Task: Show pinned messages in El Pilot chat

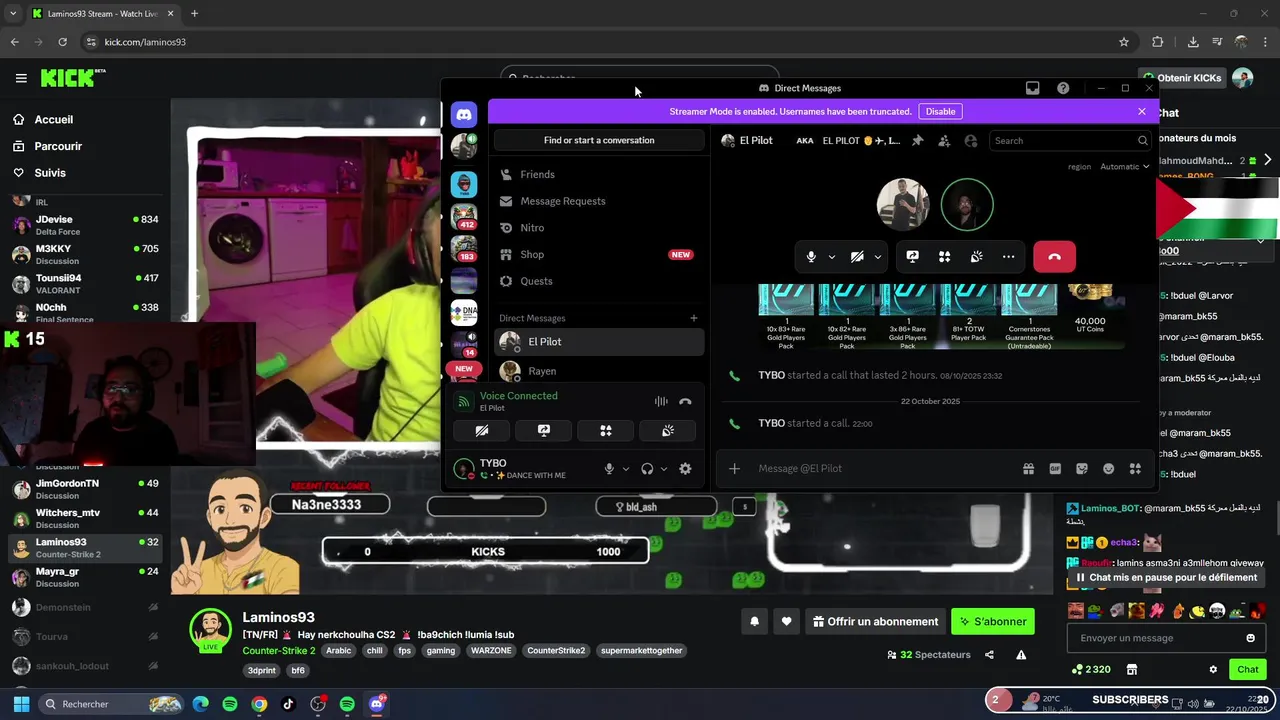Action: coord(918,141)
